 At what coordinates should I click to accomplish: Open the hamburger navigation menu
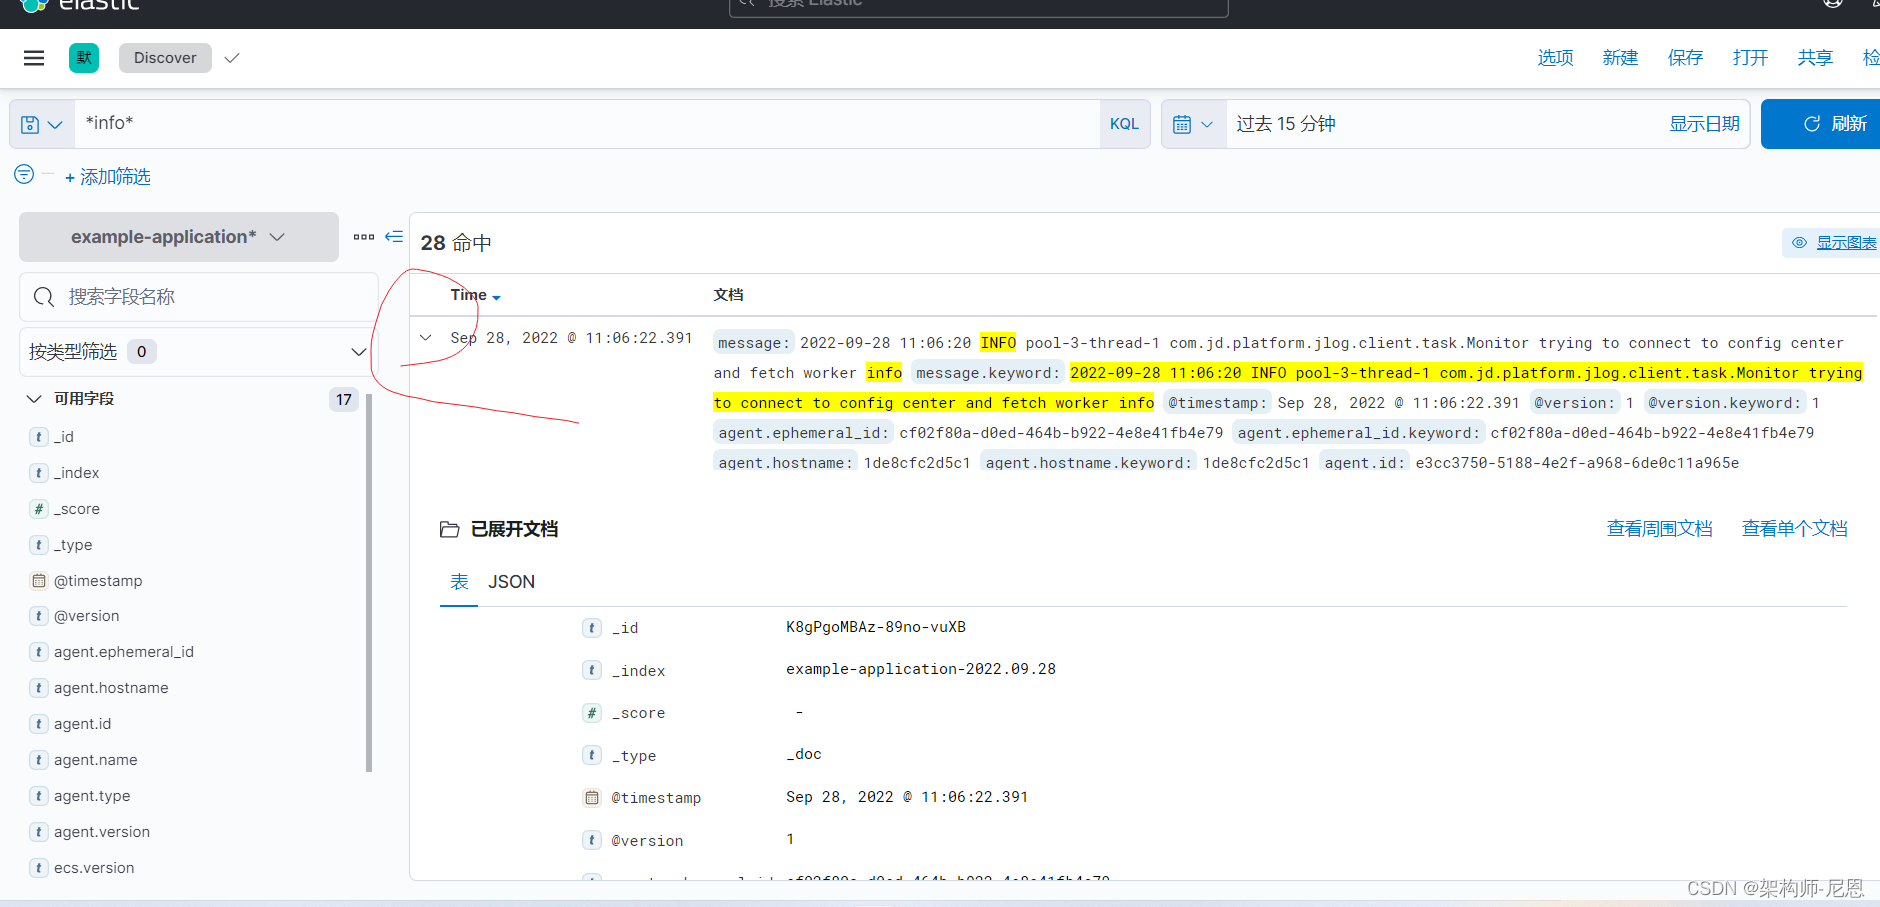click(34, 58)
